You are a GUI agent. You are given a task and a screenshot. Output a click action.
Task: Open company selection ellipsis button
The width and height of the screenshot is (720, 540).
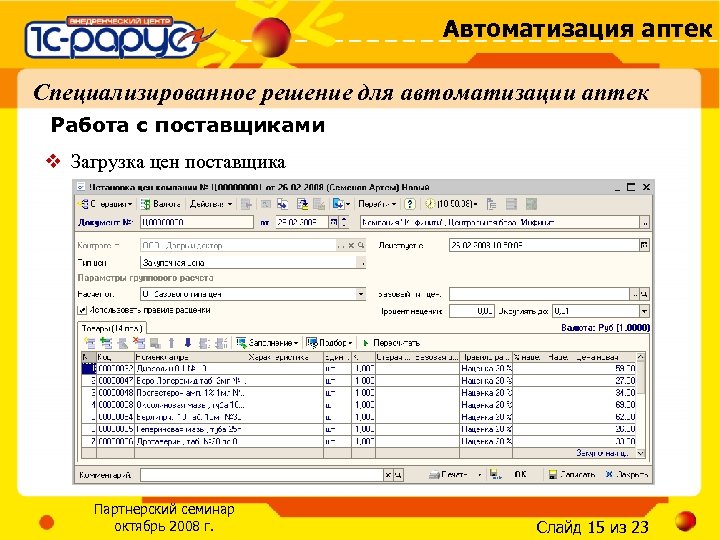click(x=645, y=223)
